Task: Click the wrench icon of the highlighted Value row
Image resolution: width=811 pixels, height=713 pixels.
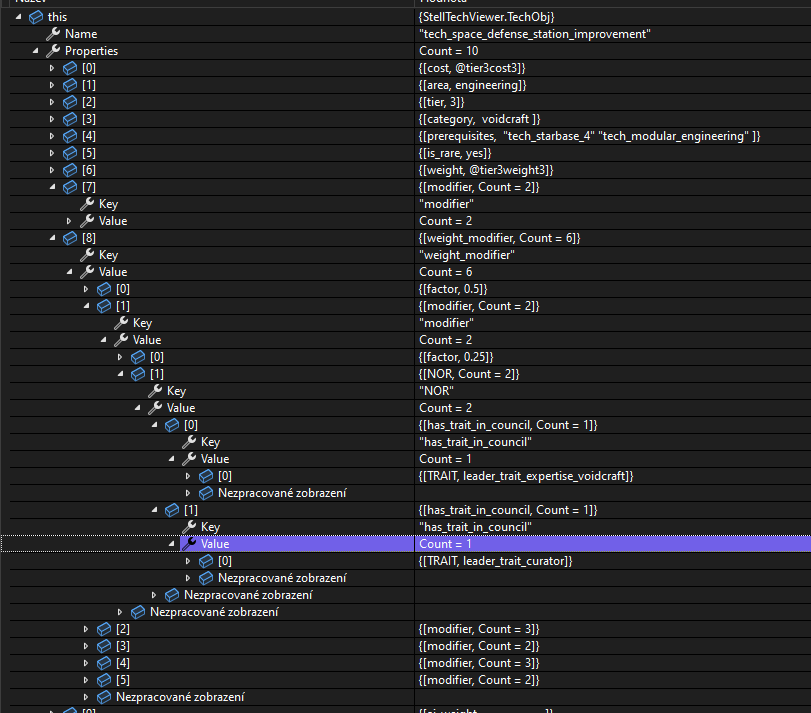Action: 189,544
